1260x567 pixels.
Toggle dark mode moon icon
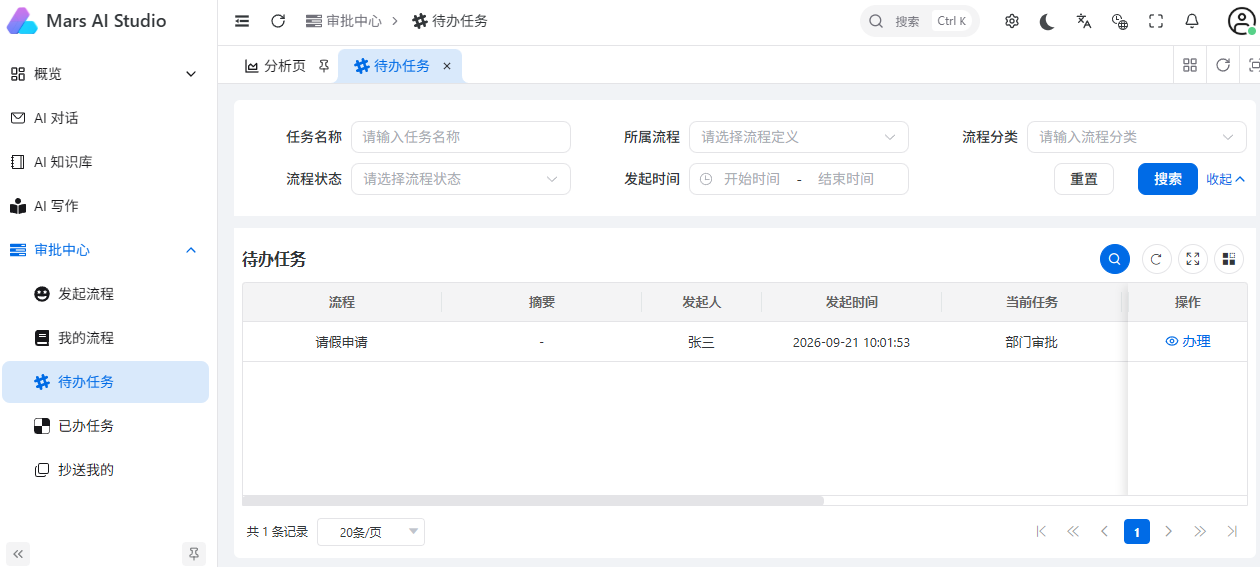(1047, 21)
